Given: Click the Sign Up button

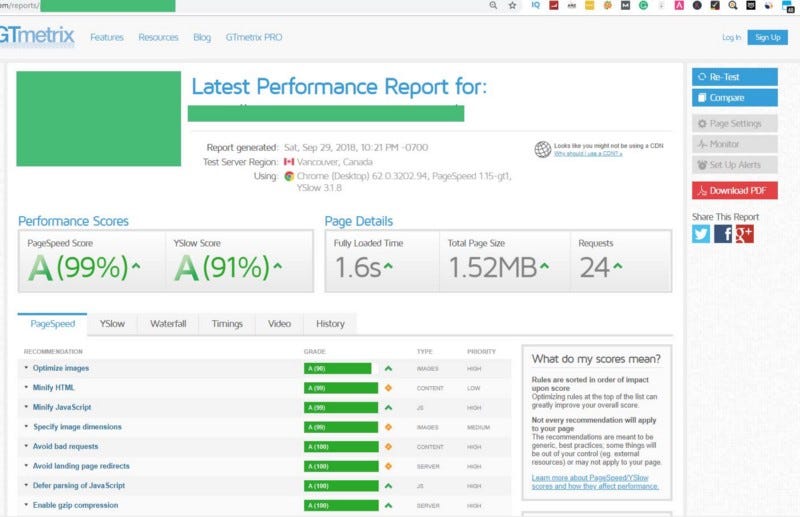Looking at the screenshot, I should [x=767, y=37].
